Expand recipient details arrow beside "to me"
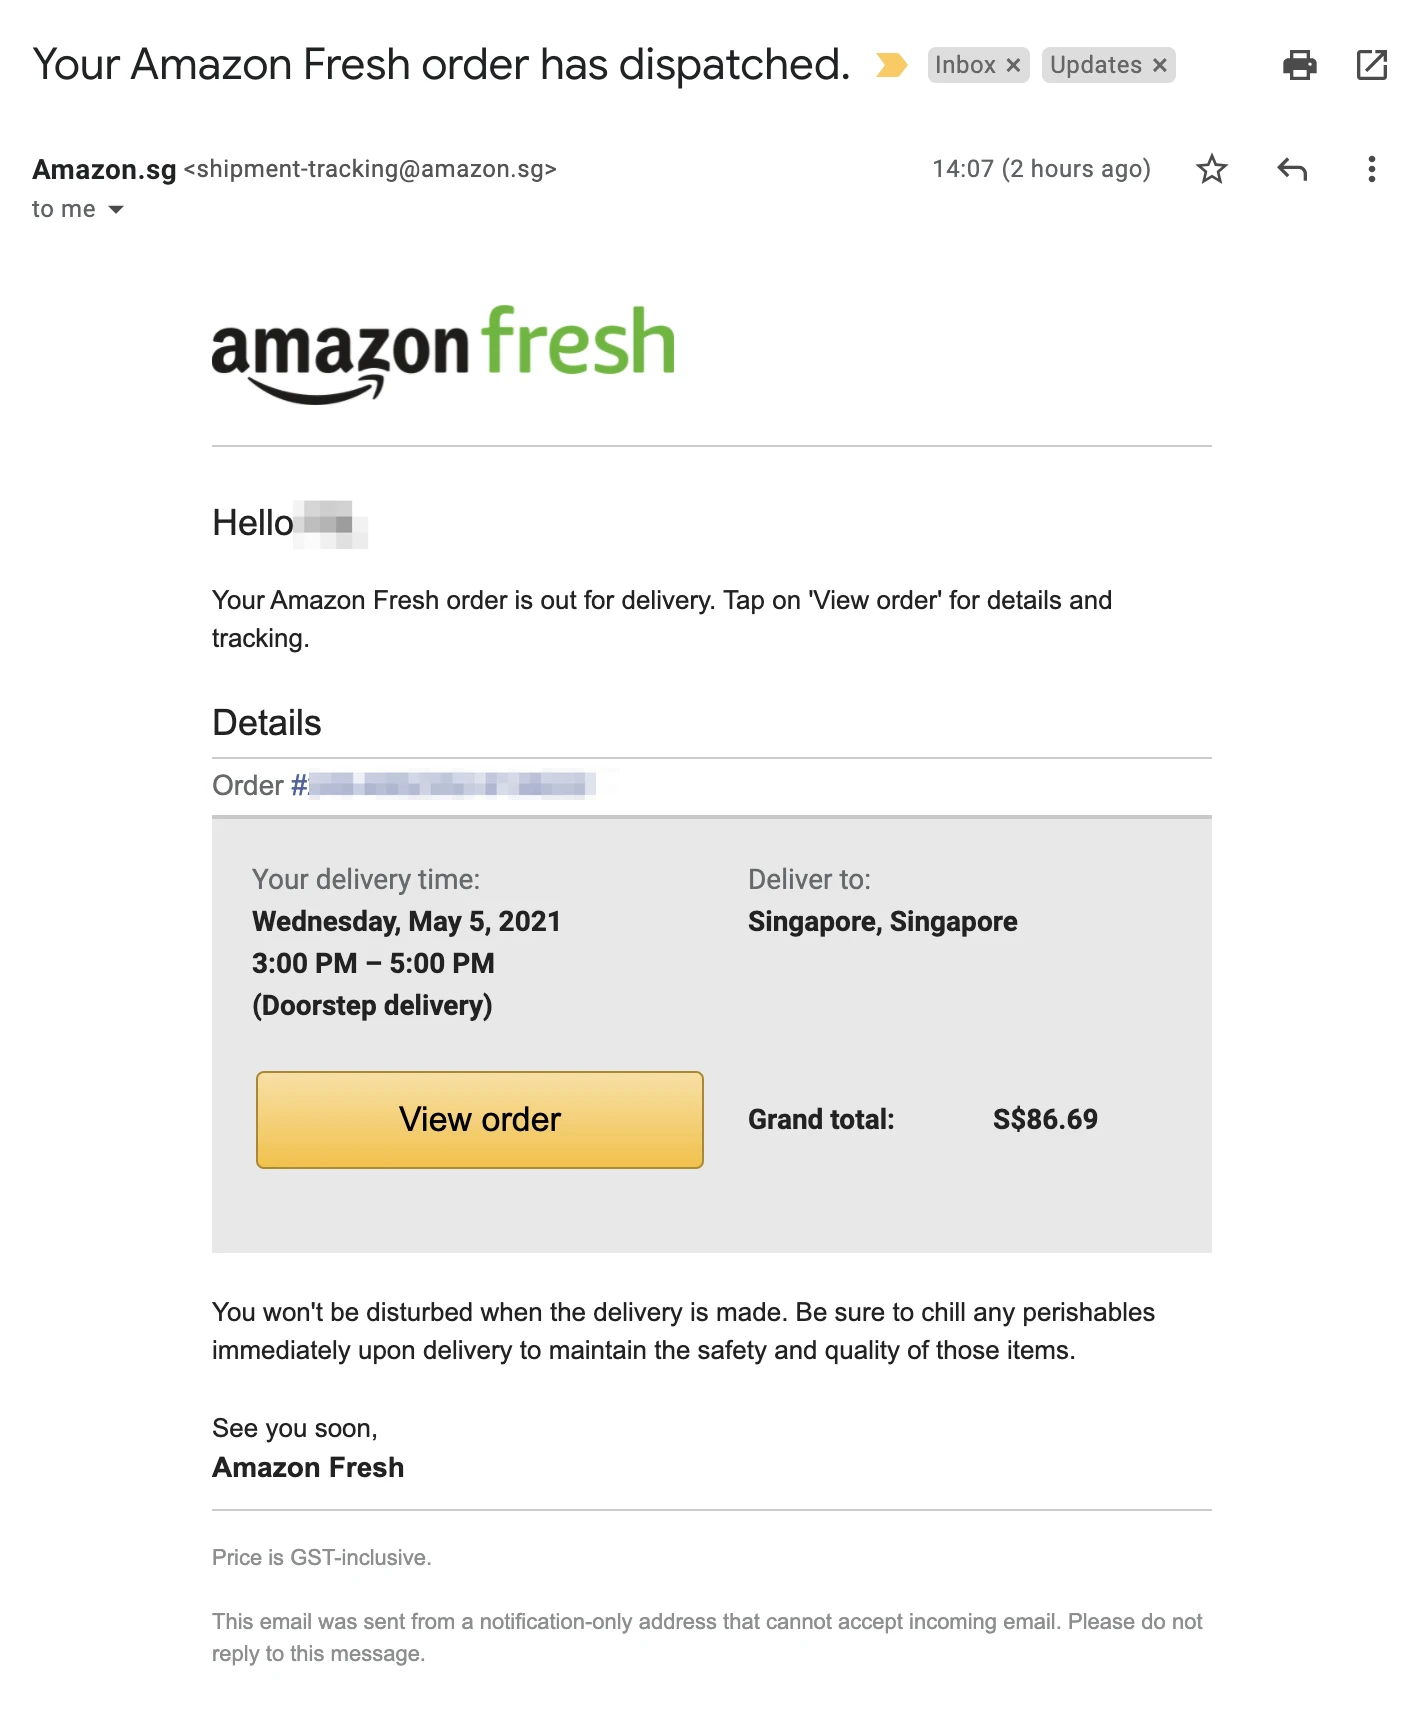Image resolution: width=1424 pixels, height=1711 pixels. [116, 210]
